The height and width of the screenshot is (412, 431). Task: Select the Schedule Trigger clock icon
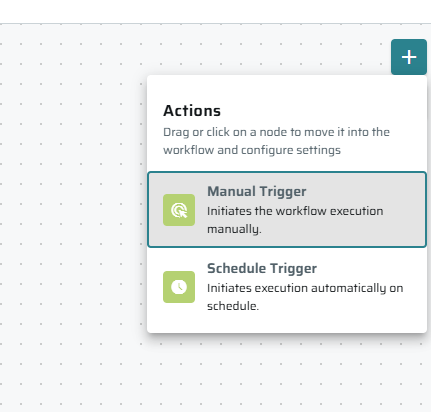click(x=179, y=287)
